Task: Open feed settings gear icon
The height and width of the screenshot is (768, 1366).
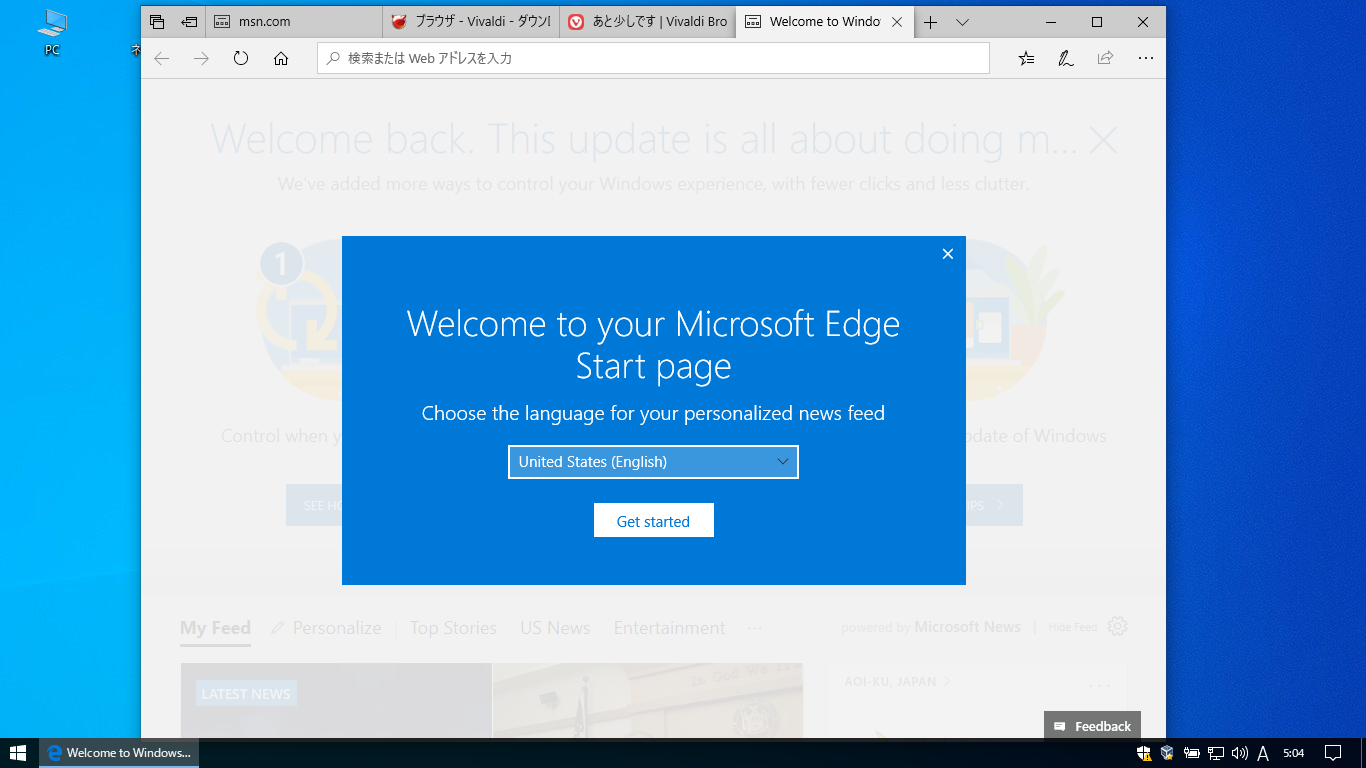Action: (1118, 627)
